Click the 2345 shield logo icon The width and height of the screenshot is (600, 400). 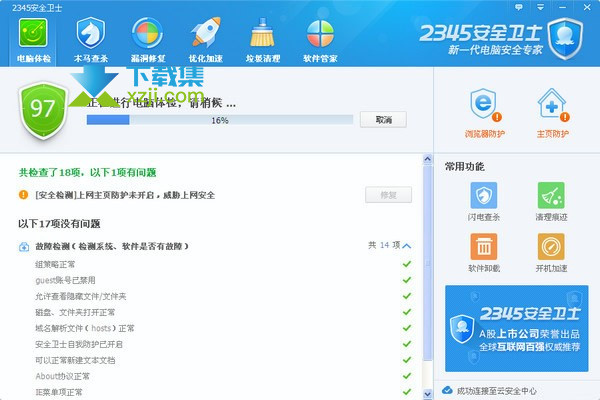click(x=565, y=39)
